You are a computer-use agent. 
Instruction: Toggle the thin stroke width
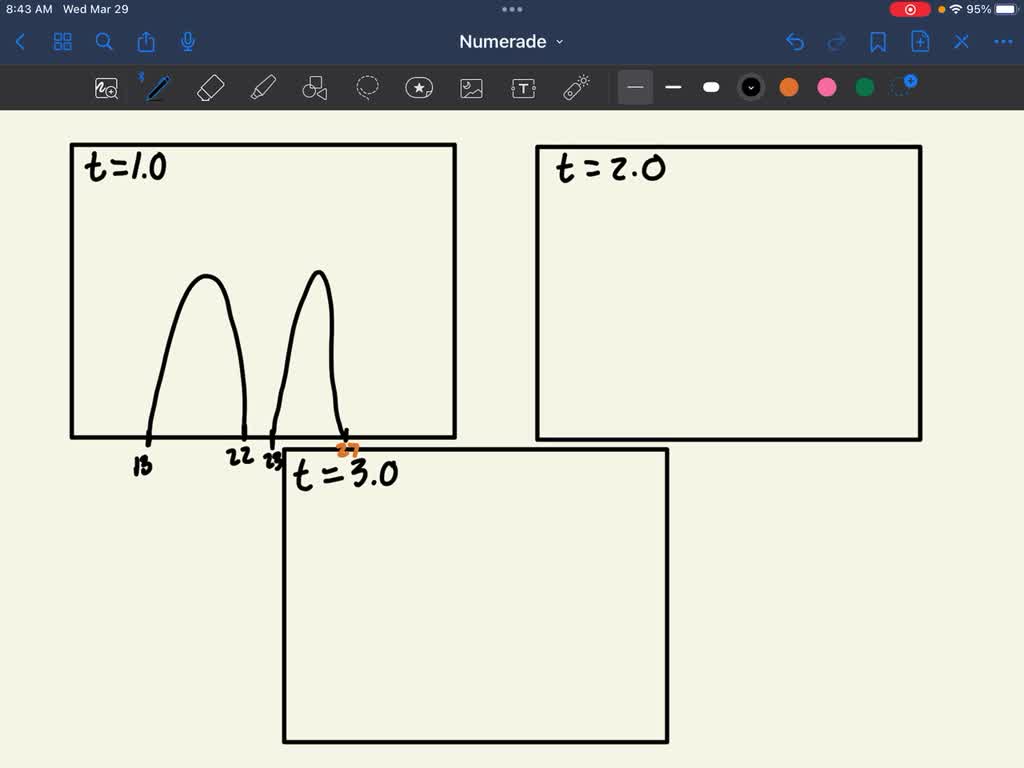[x=635, y=88]
